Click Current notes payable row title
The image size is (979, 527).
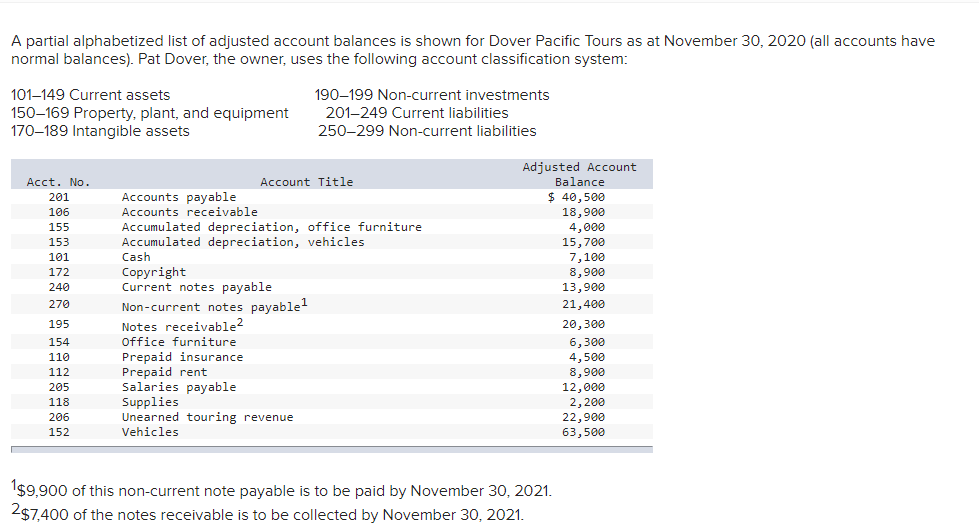pos(196,287)
